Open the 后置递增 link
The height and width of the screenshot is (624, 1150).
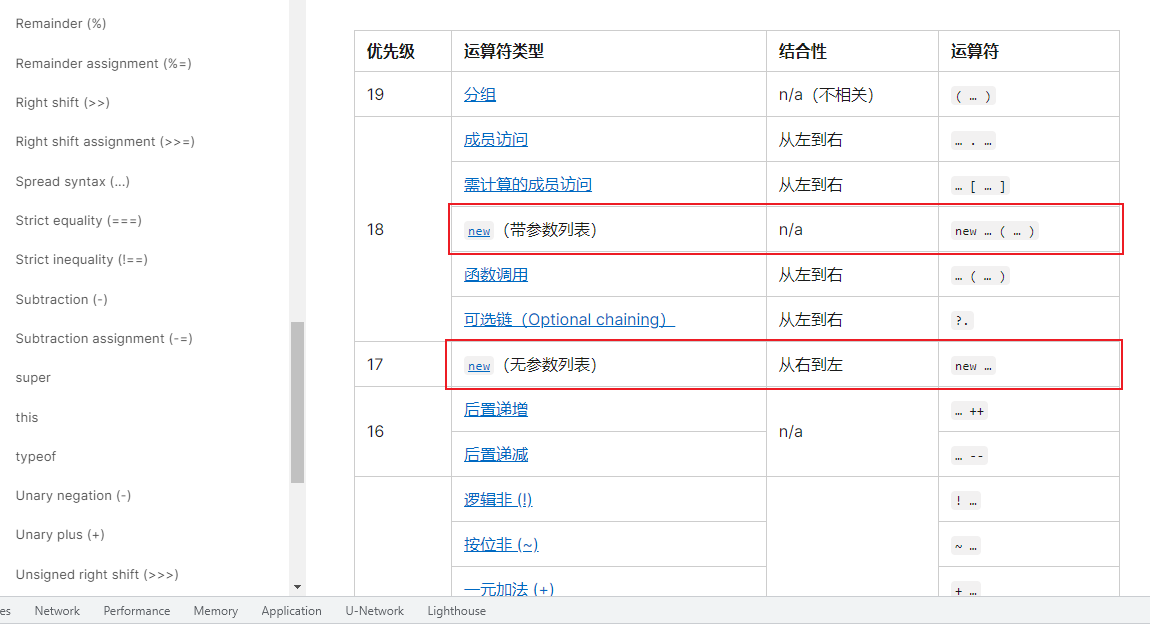(x=495, y=410)
